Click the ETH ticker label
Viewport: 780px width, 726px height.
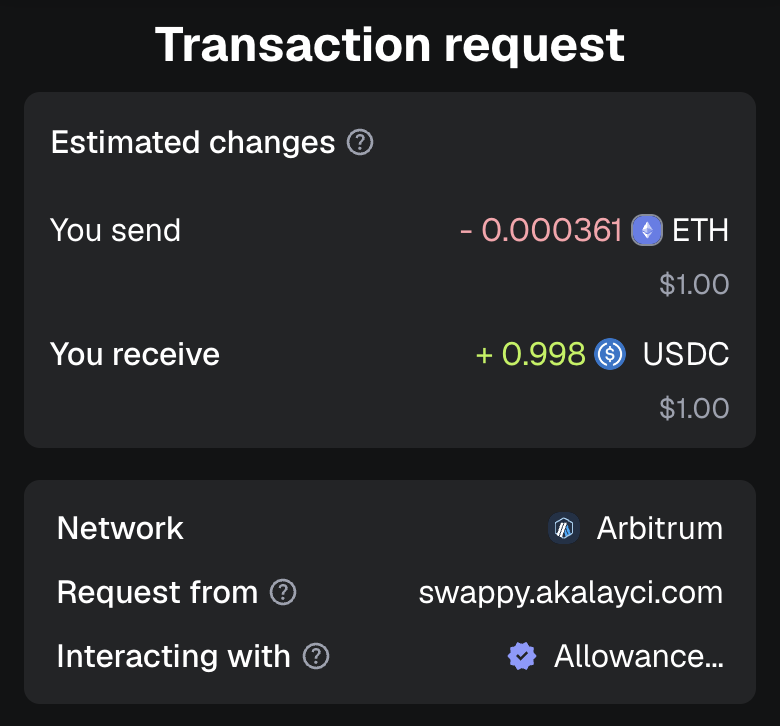pos(700,231)
